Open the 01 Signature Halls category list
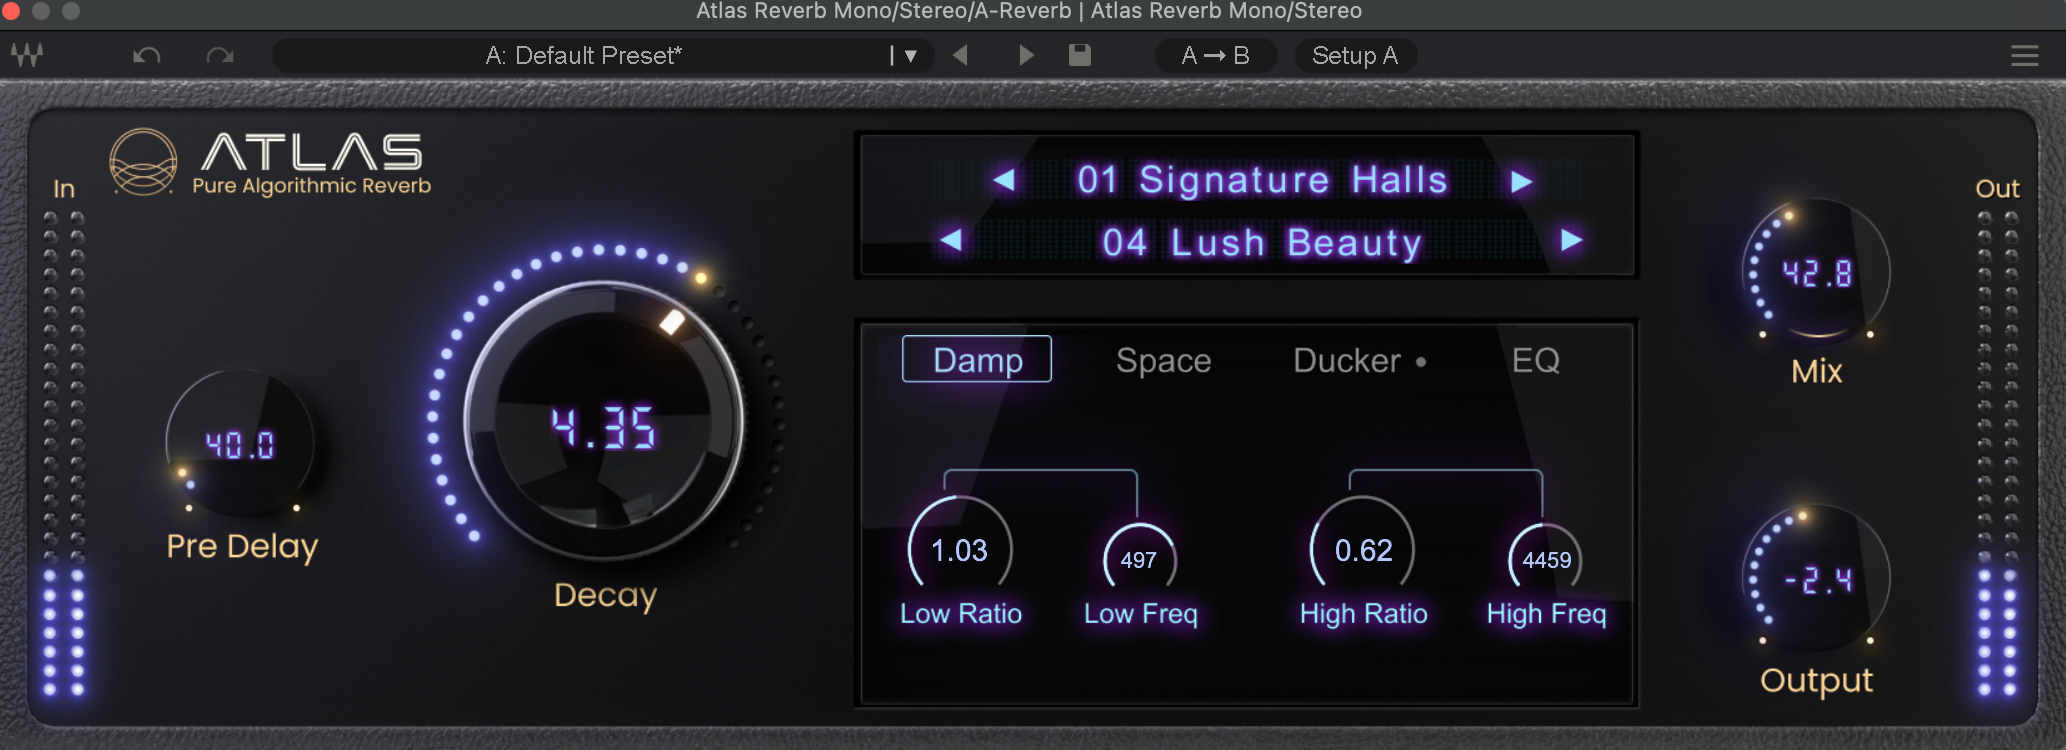The height and width of the screenshot is (750, 2066). (x=1262, y=180)
